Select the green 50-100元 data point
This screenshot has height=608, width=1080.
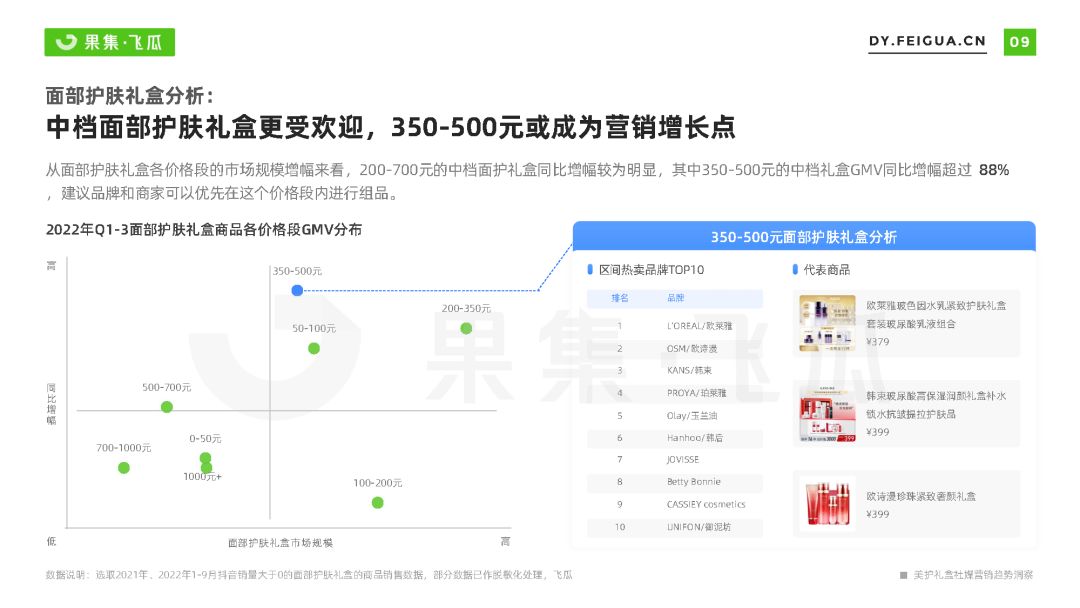point(314,348)
